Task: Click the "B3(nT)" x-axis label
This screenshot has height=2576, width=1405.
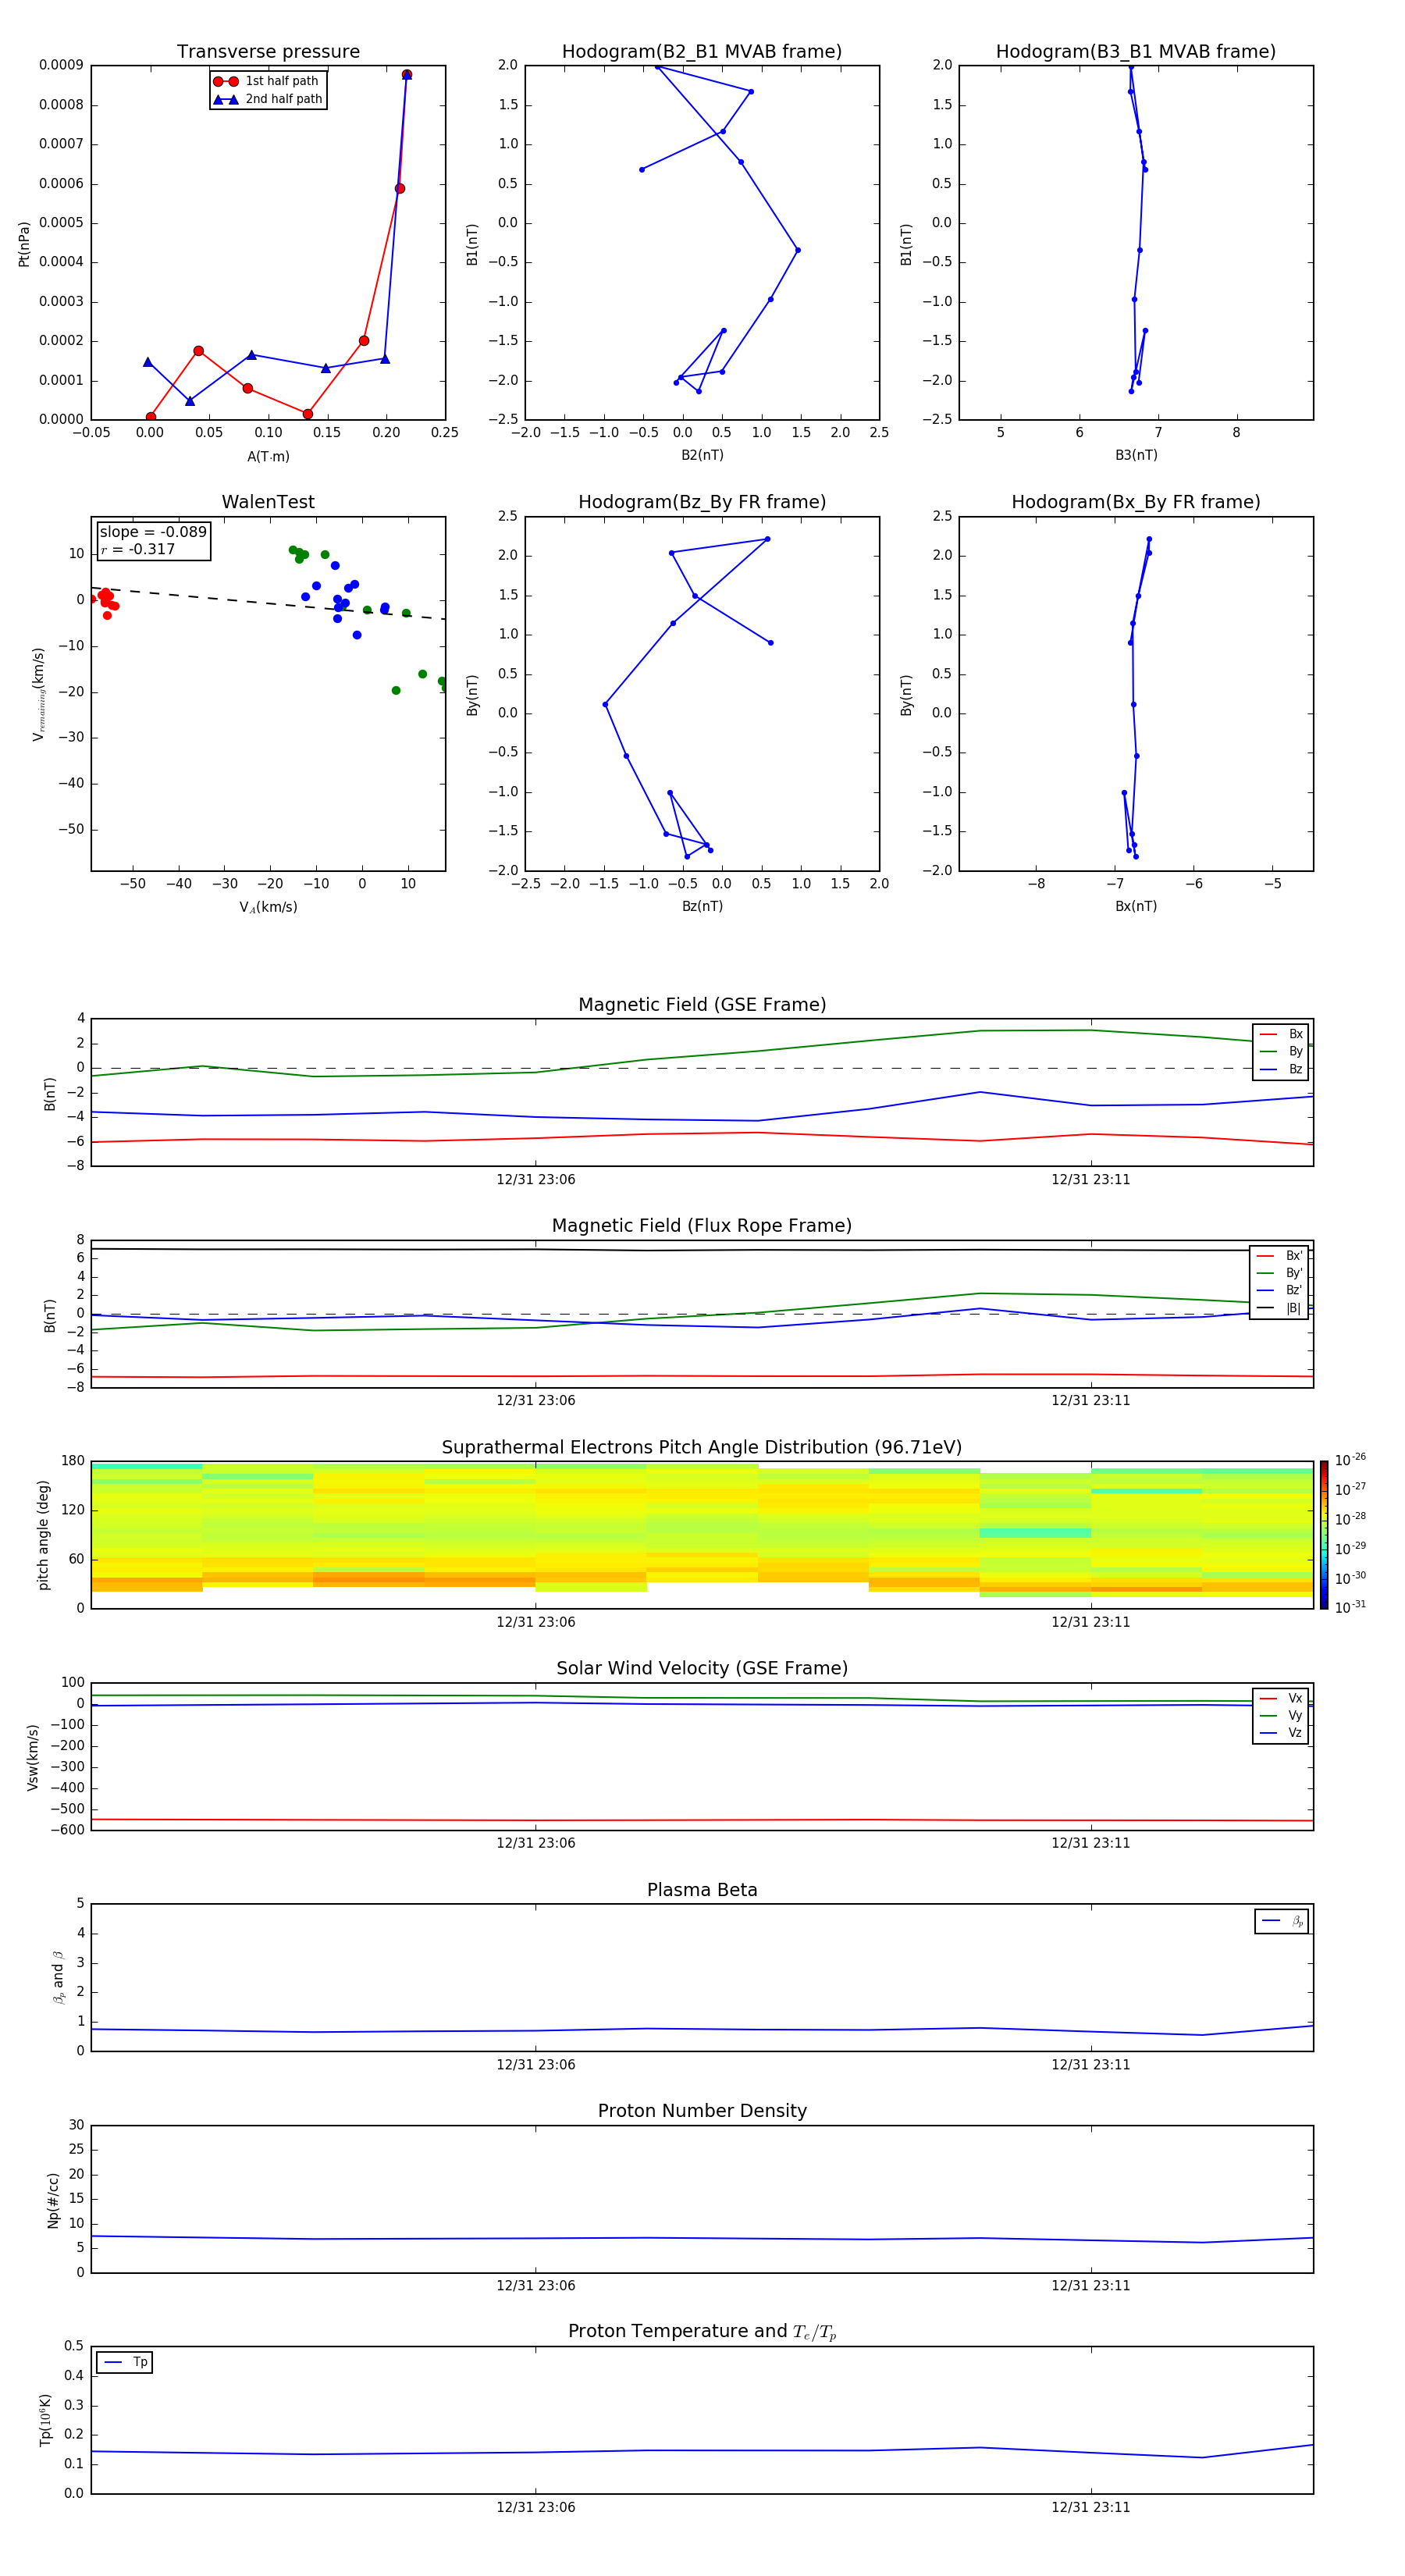Action: click(x=1136, y=455)
